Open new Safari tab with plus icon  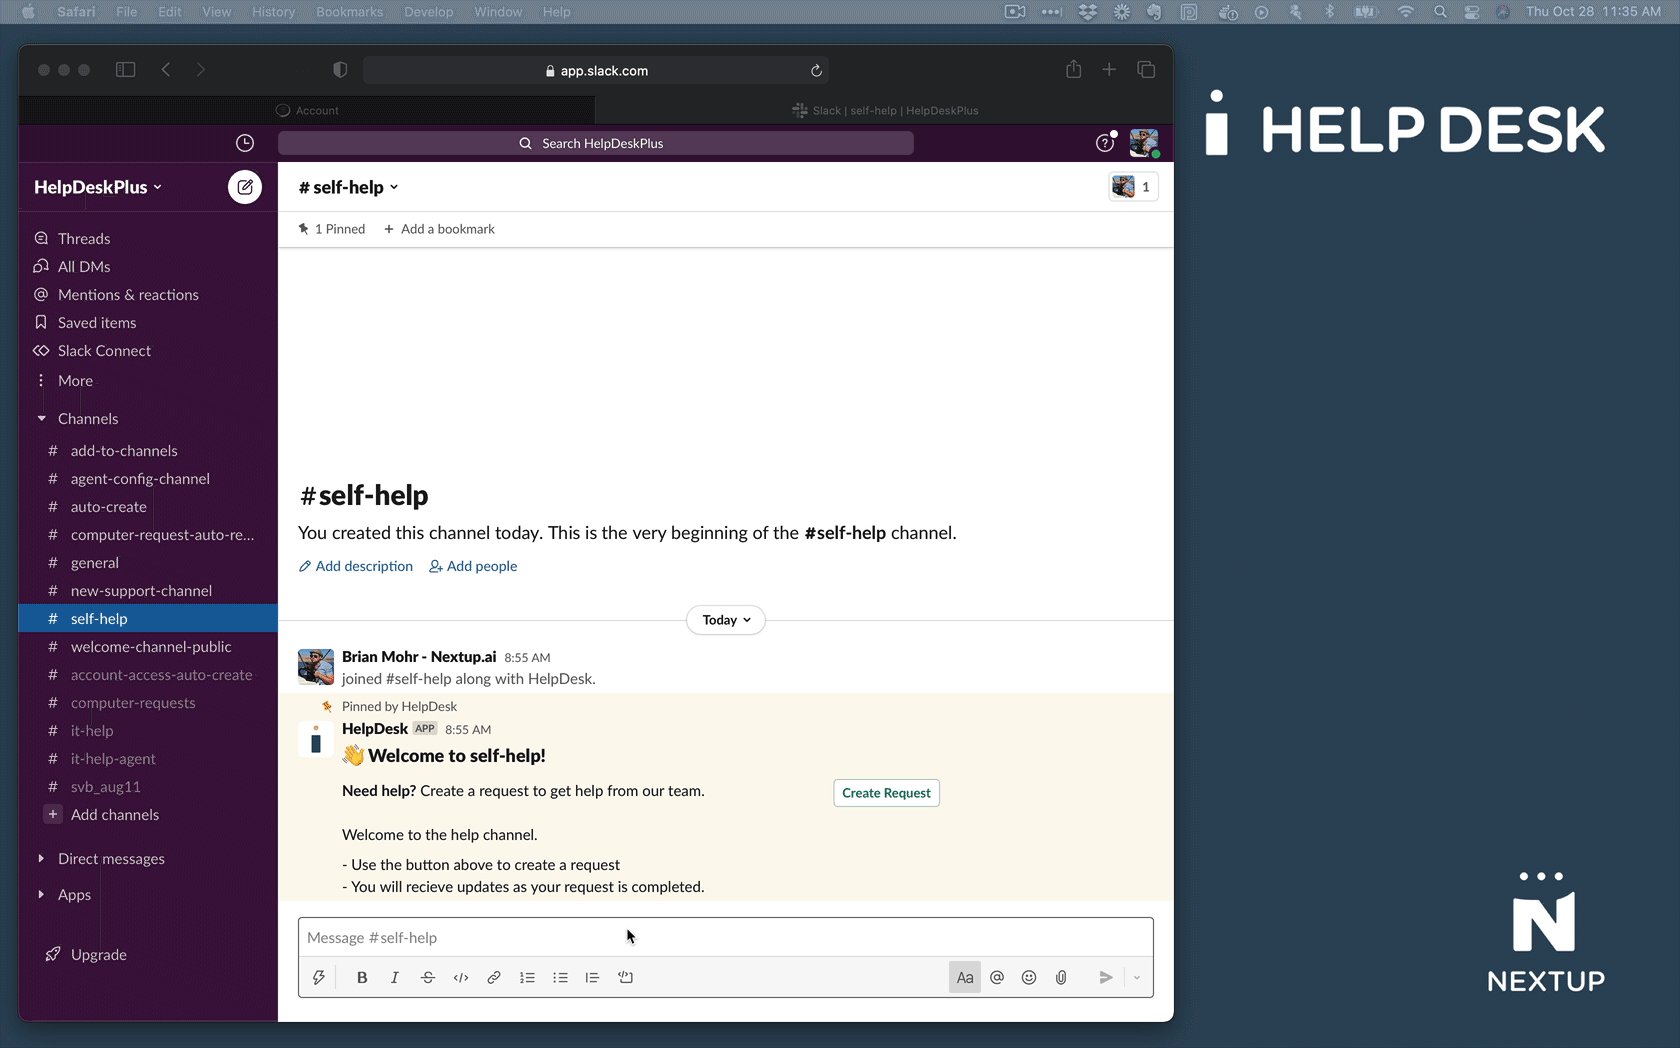[x=1109, y=69]
